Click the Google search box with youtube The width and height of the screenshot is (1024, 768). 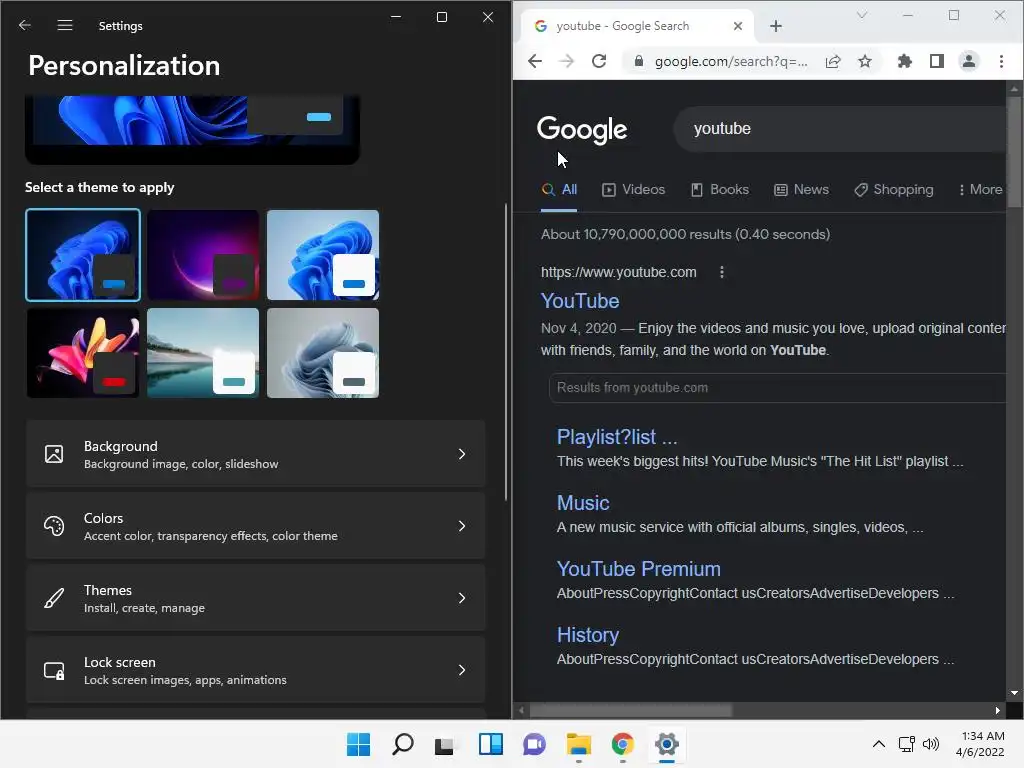[x=840, y=129]
